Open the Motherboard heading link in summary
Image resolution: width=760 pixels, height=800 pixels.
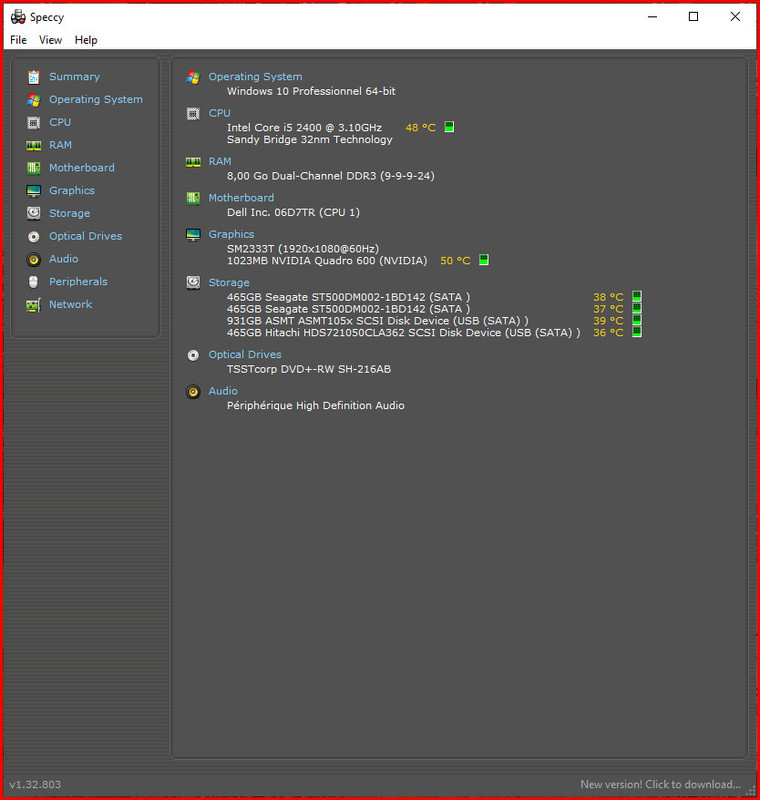pyautogui.click(x=241, y=197)
